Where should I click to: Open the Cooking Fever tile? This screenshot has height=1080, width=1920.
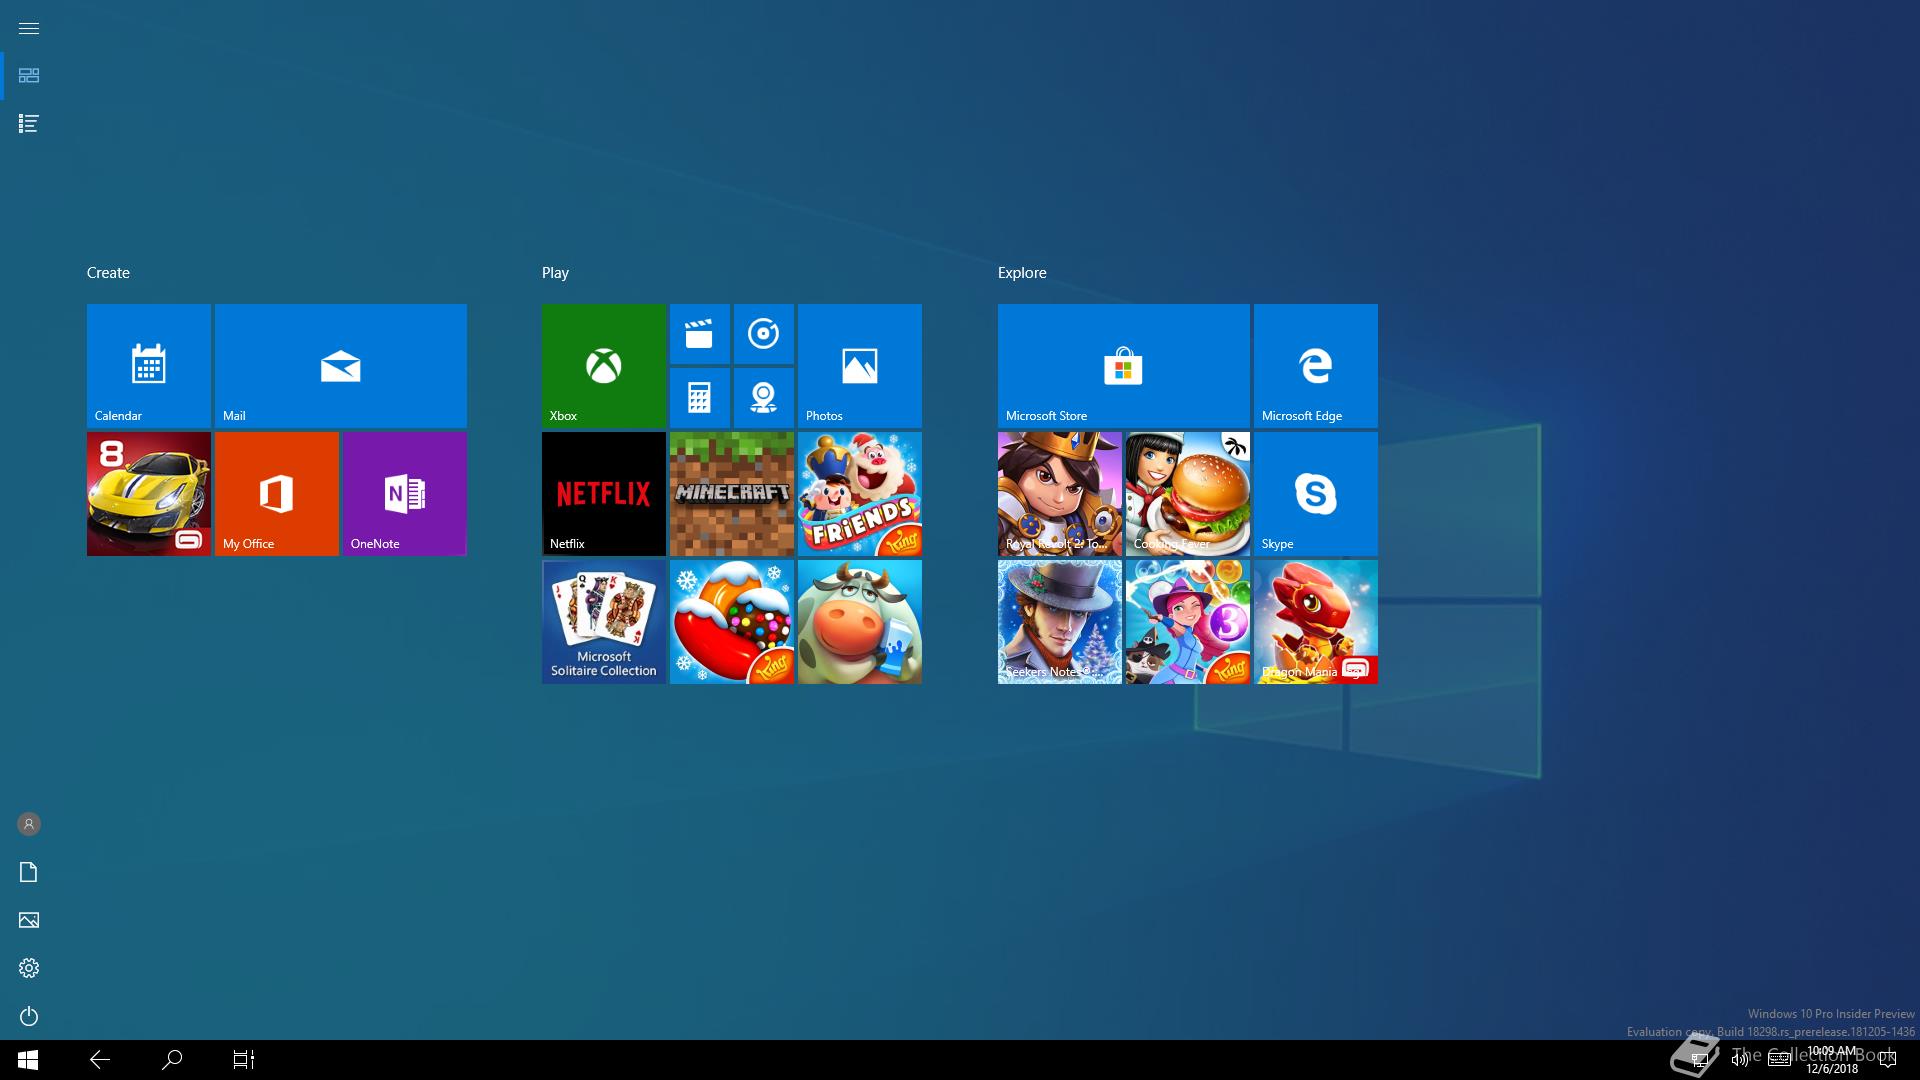point(1188,494)
